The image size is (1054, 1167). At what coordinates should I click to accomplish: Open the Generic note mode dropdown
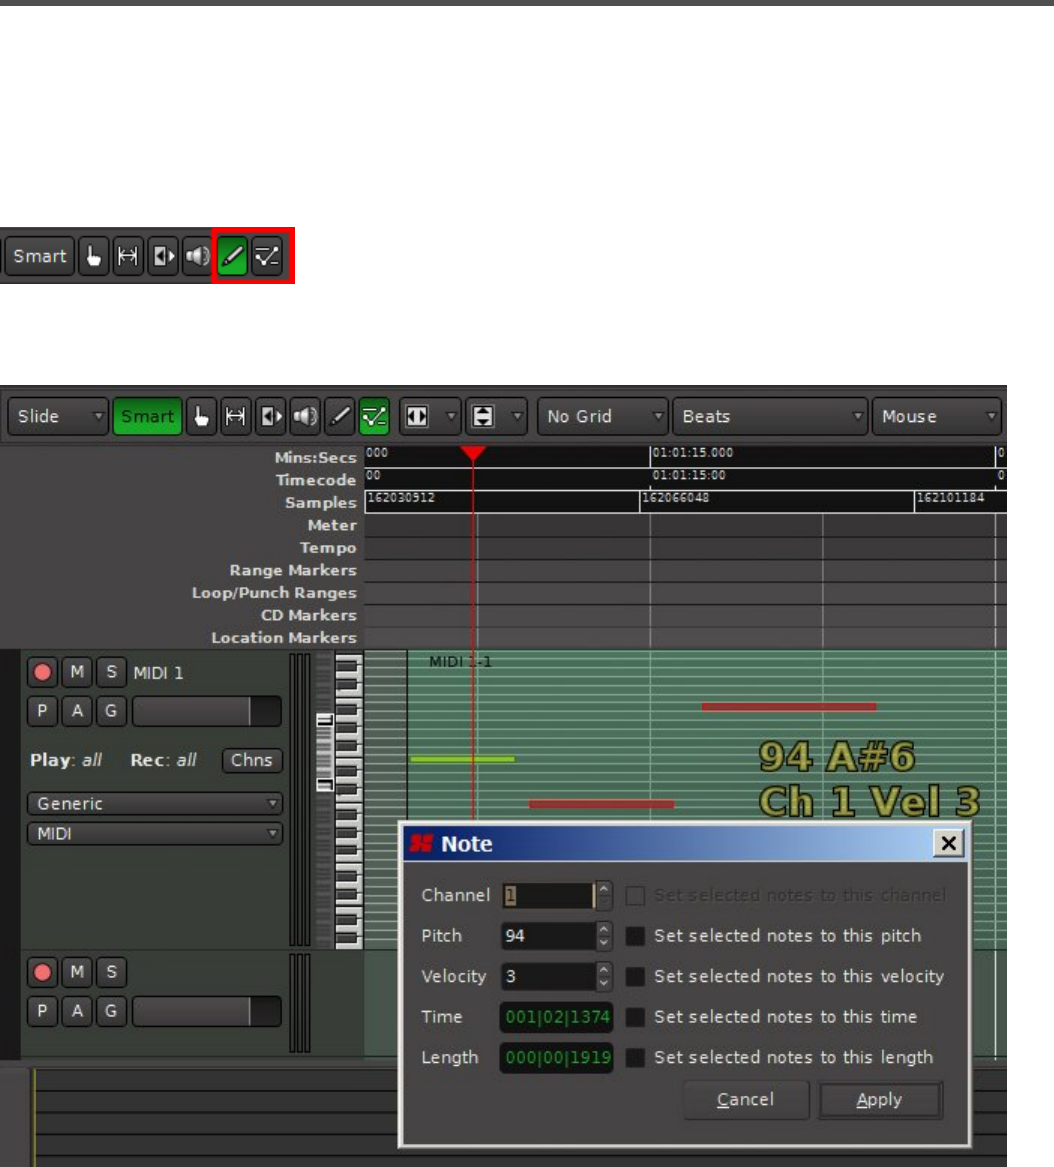click(x=155, y=804)
